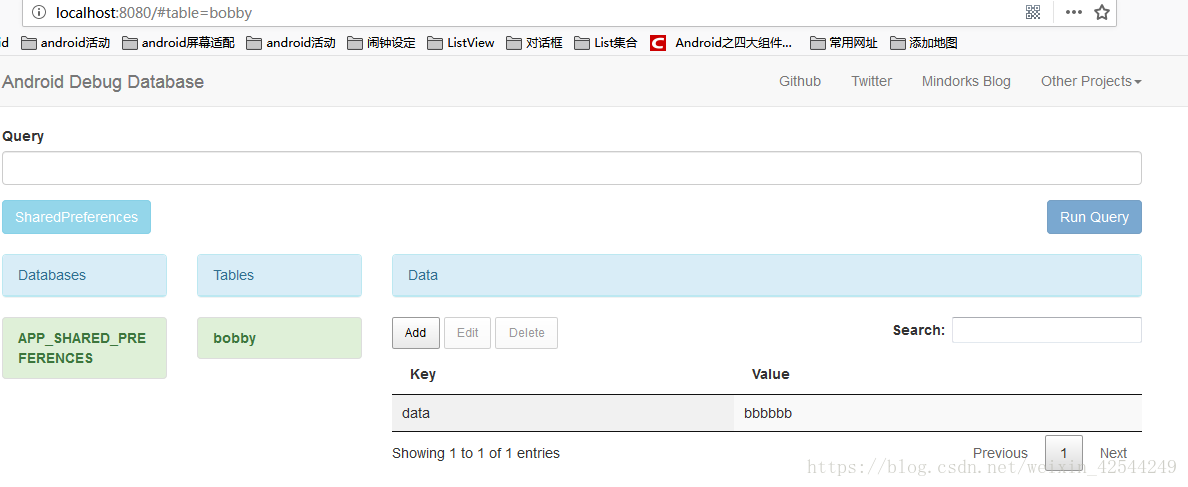Select the bobby table
The height and width of the screenshot is (487, 1188).
point(280,338)
